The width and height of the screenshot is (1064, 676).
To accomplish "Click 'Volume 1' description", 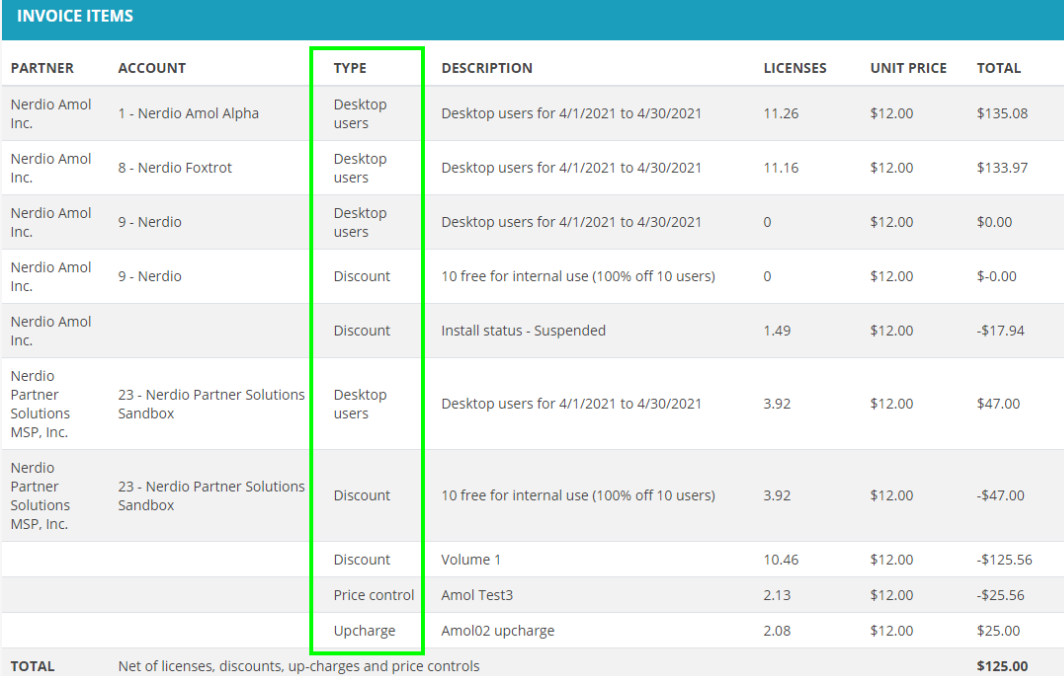I will 471,560.
